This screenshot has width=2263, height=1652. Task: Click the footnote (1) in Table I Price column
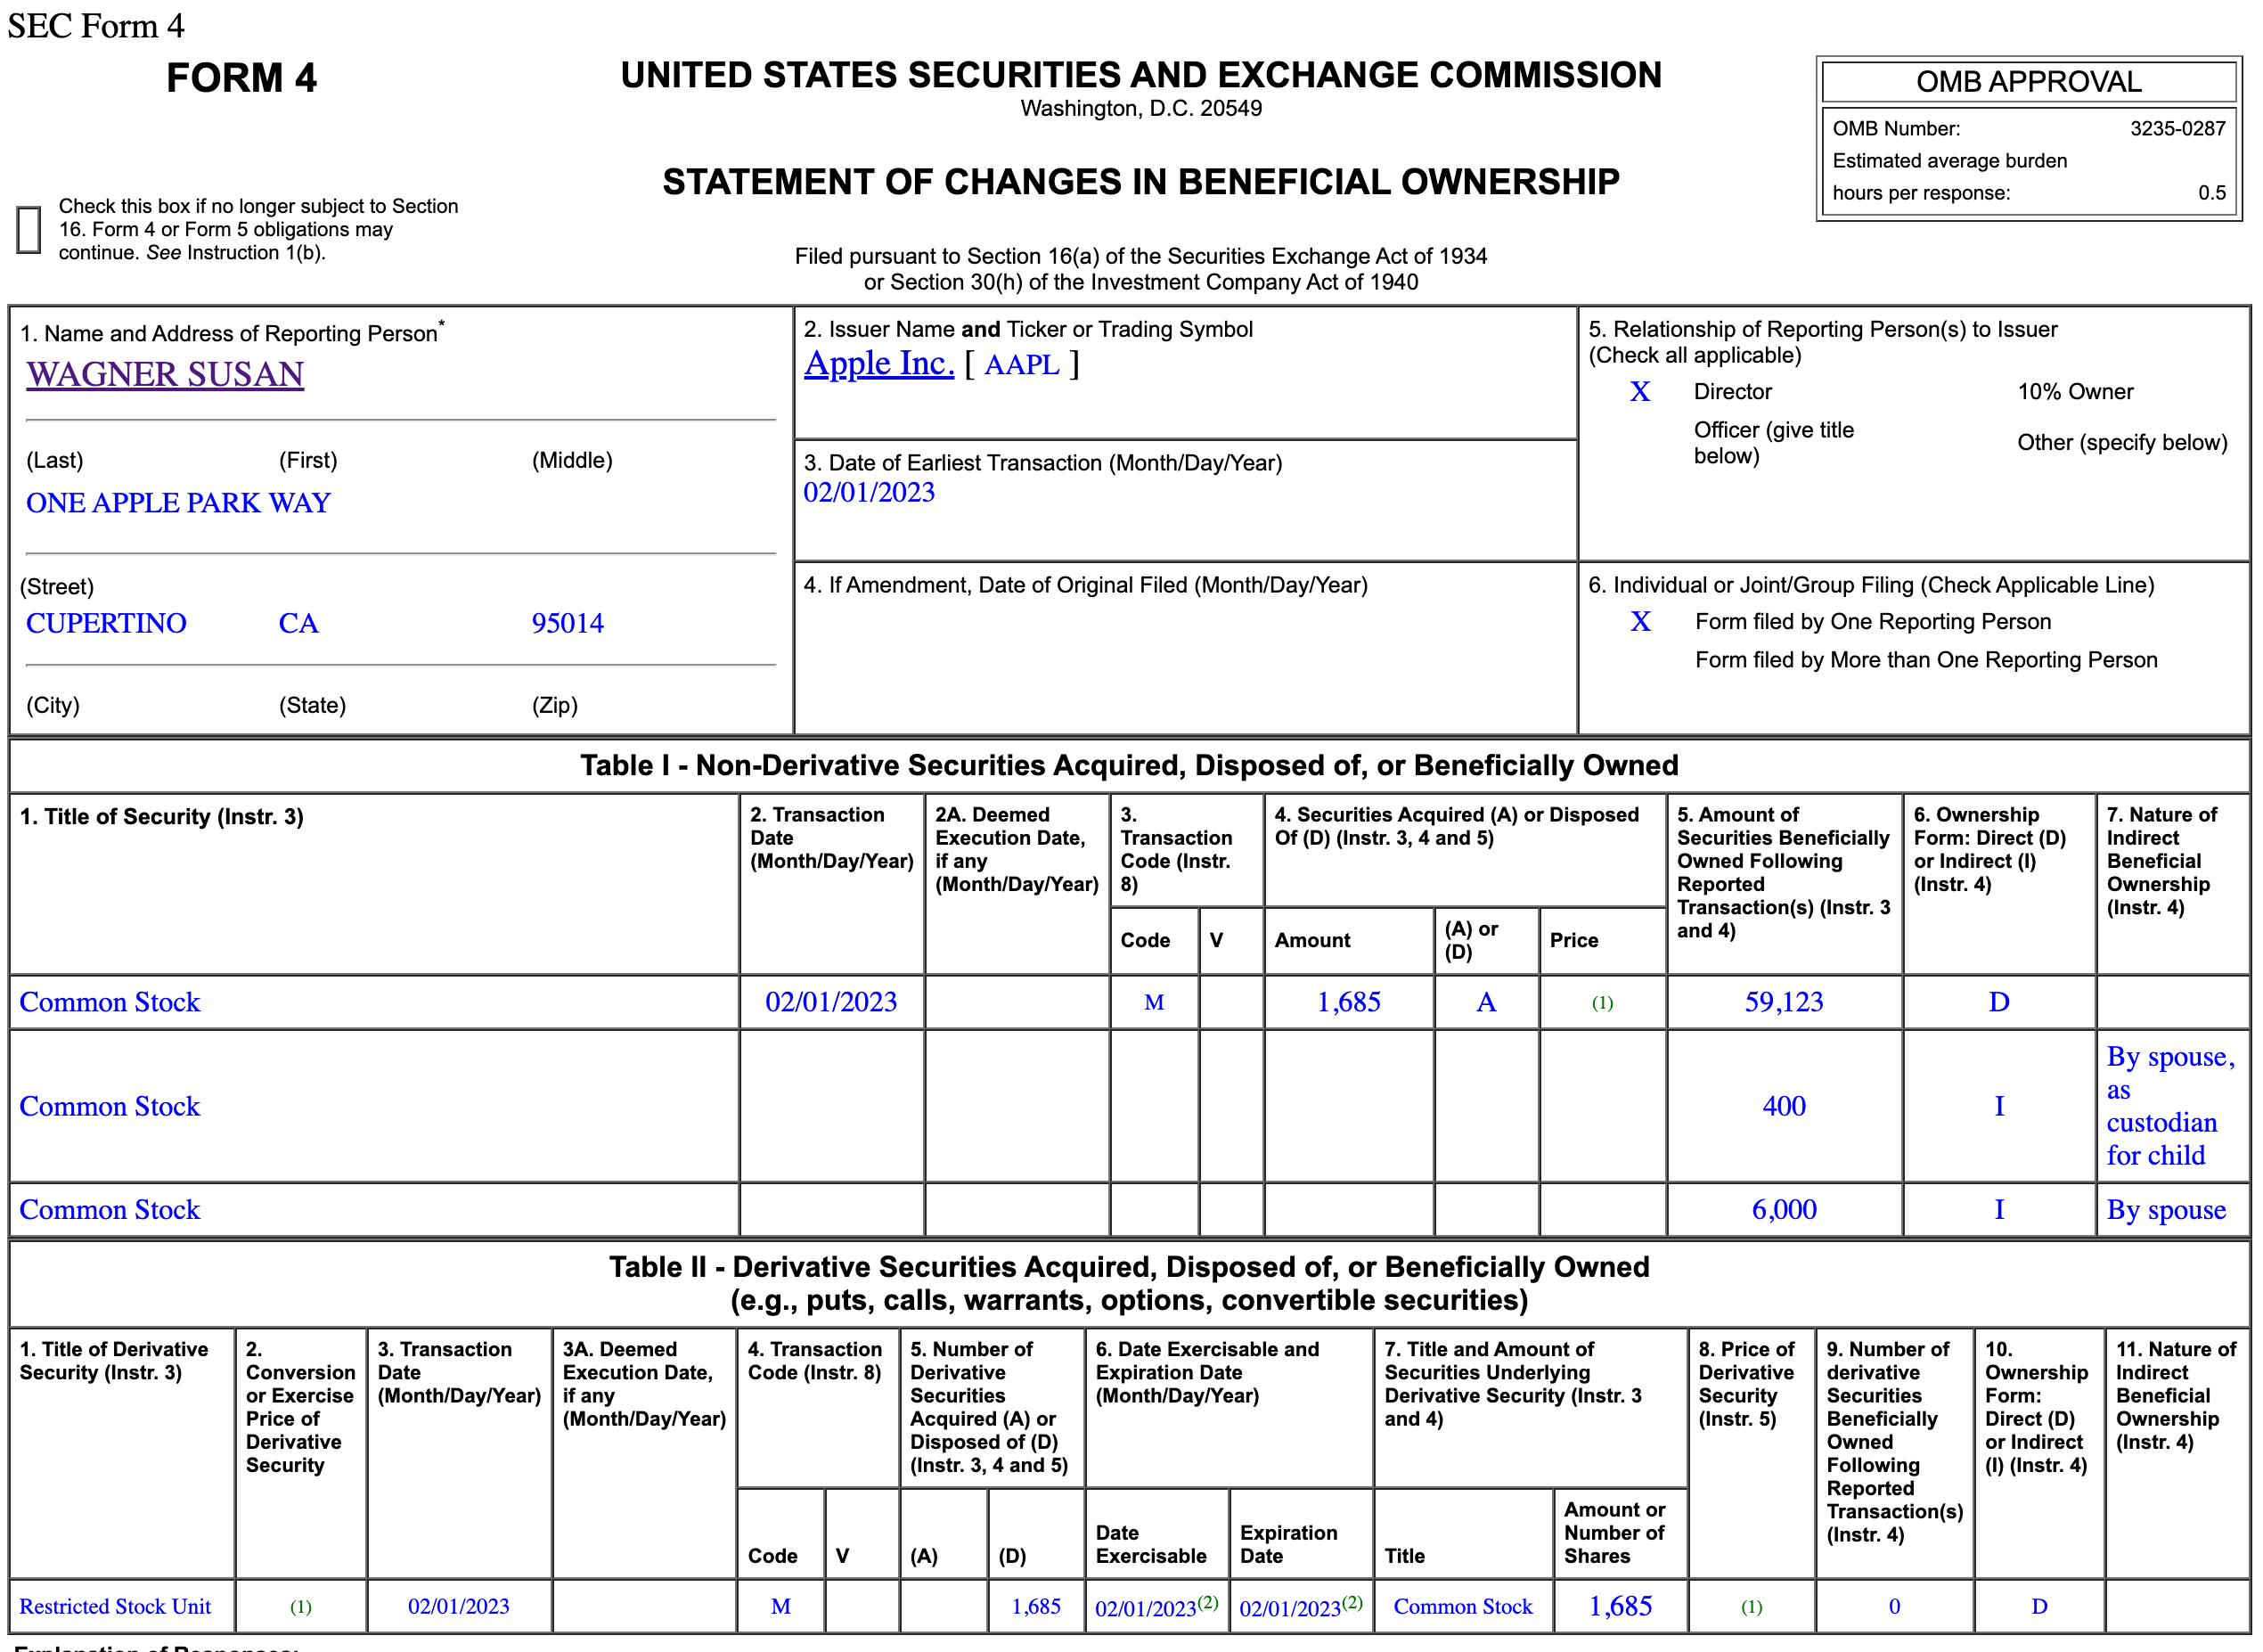tap(1602, 1003)
